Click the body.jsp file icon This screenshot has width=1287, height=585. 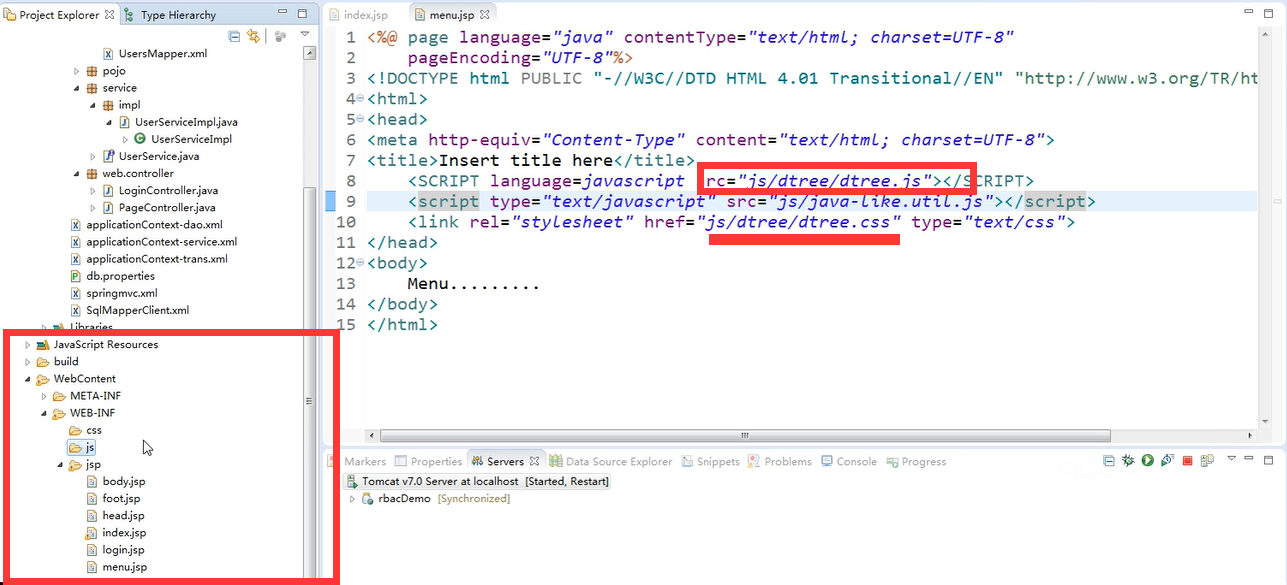click(92, 482)
